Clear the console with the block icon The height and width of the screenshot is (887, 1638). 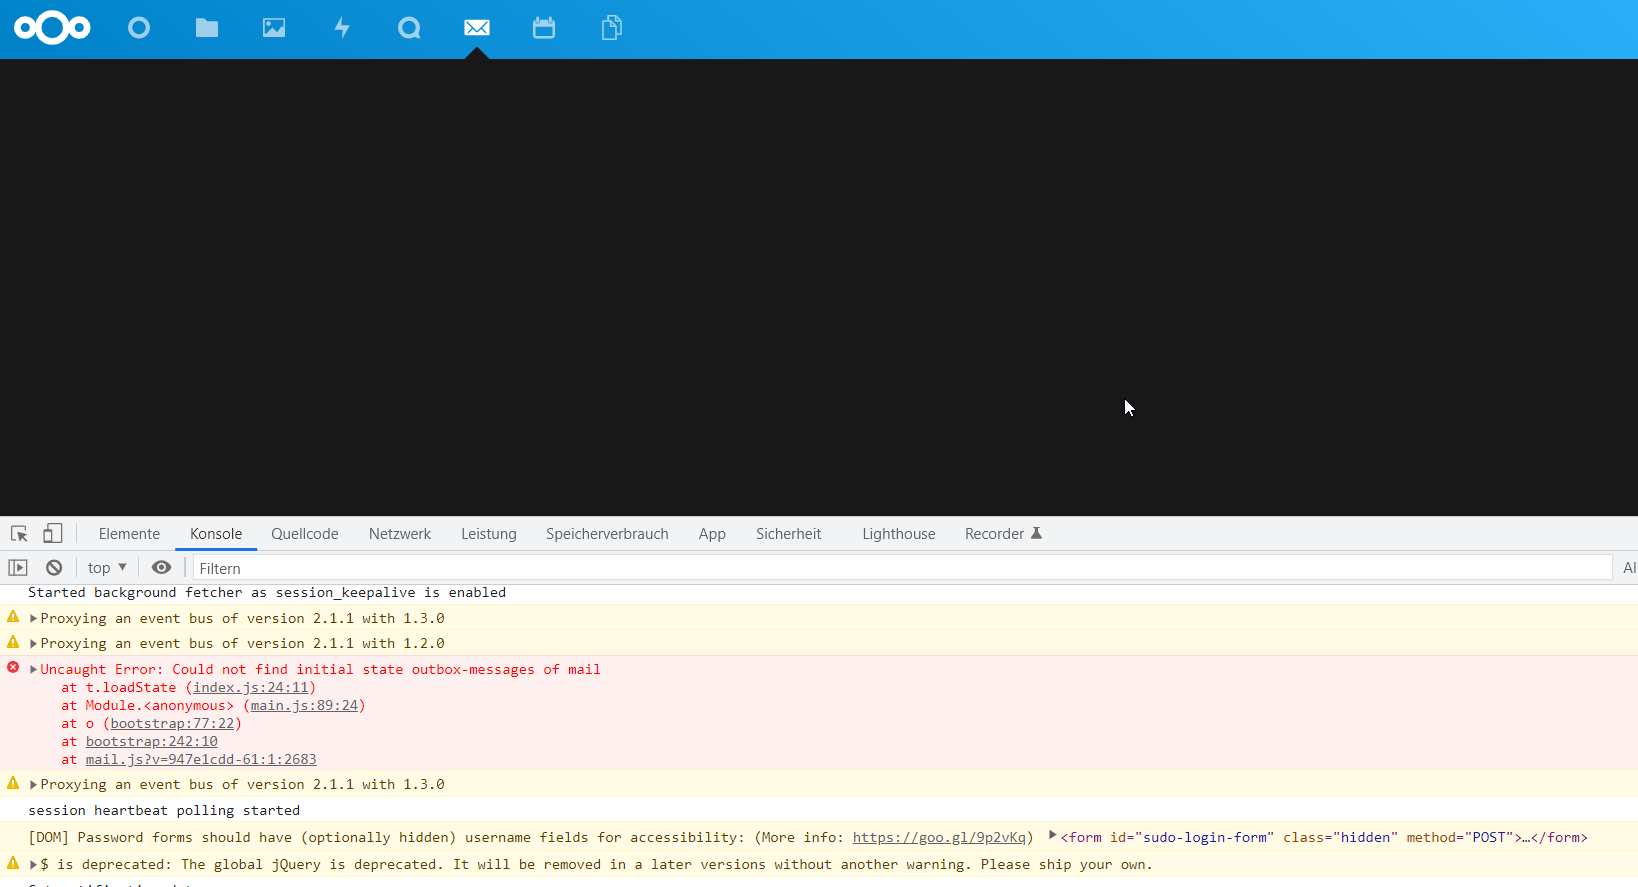pyautogui.click(x=54, y=568)
